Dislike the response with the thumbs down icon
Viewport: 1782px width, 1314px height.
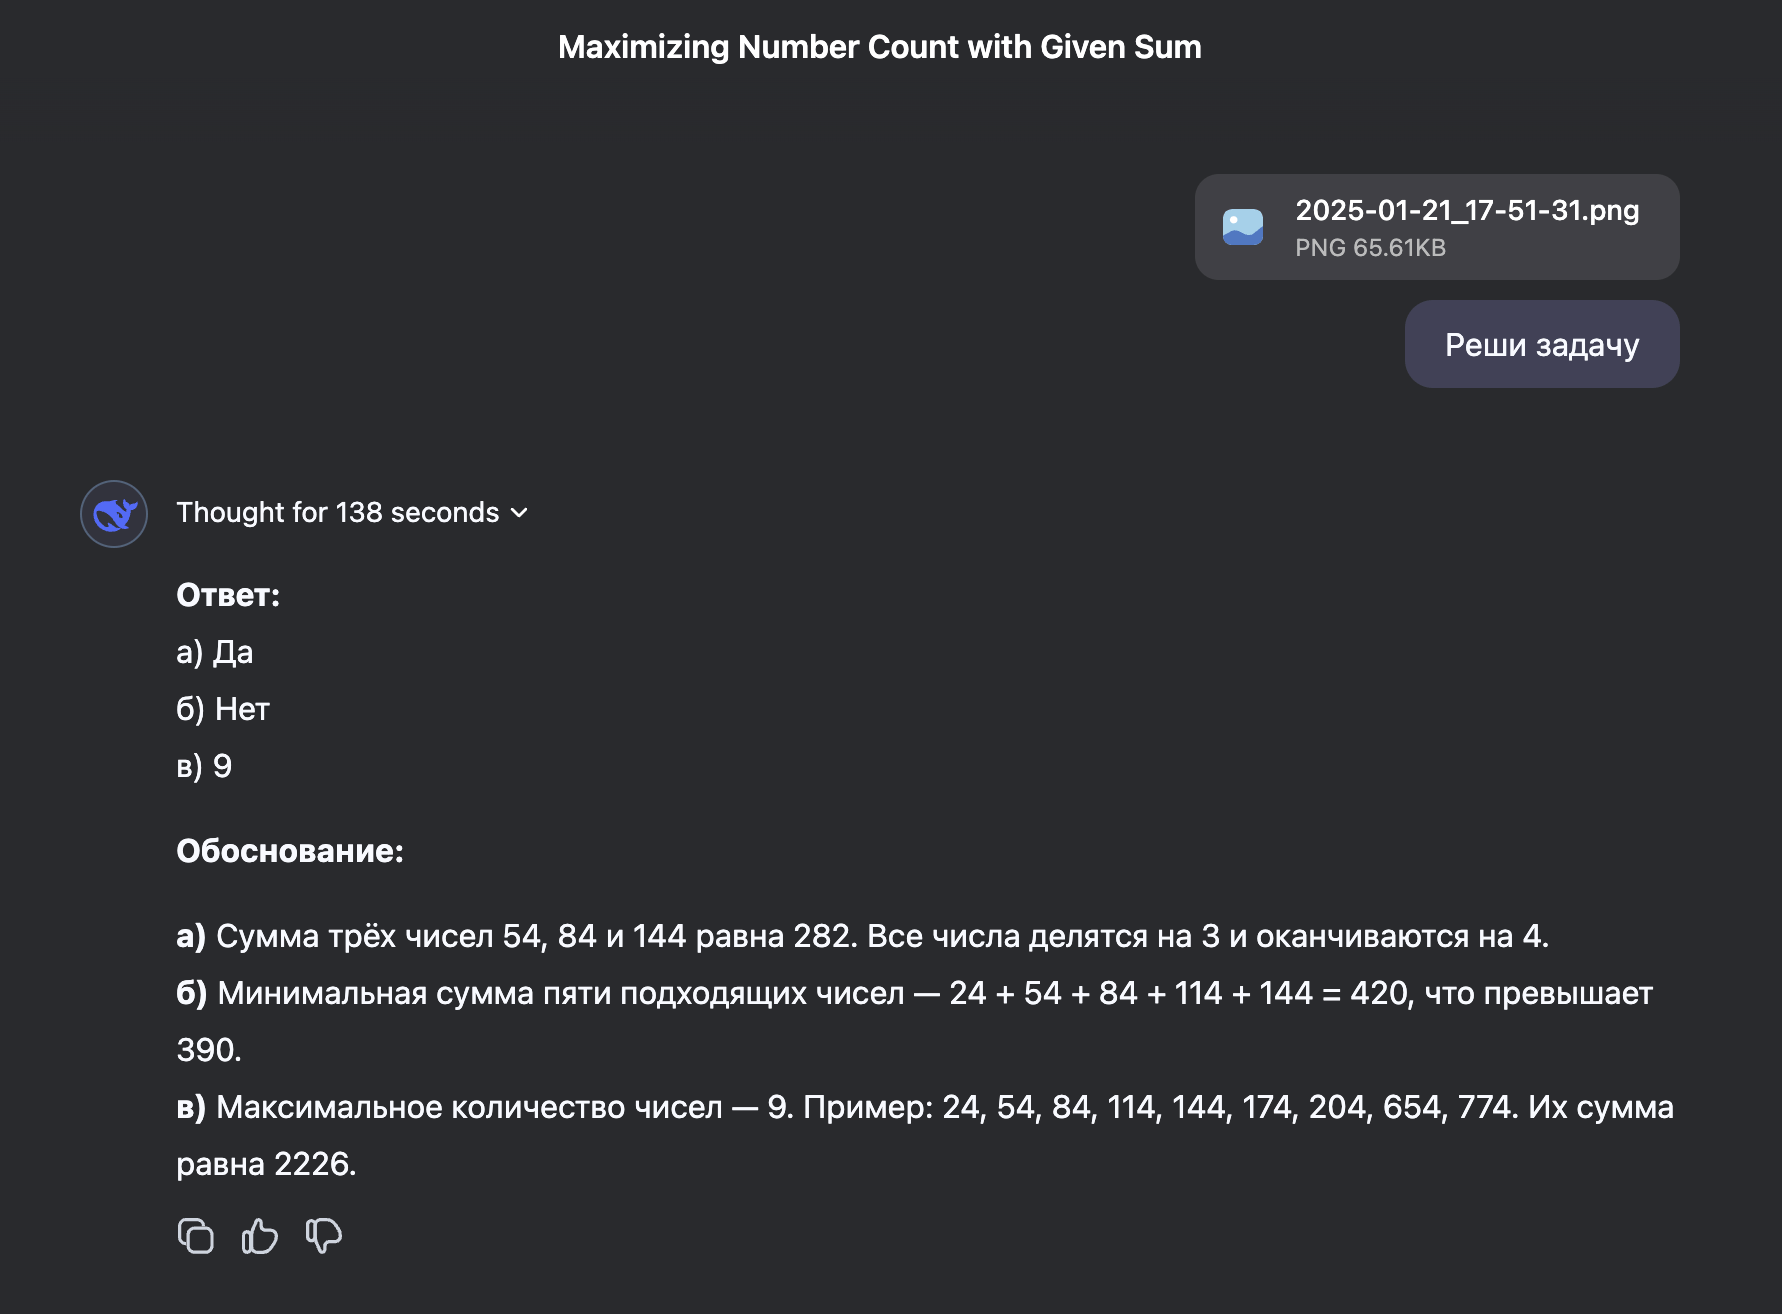tap(324, 1236)
